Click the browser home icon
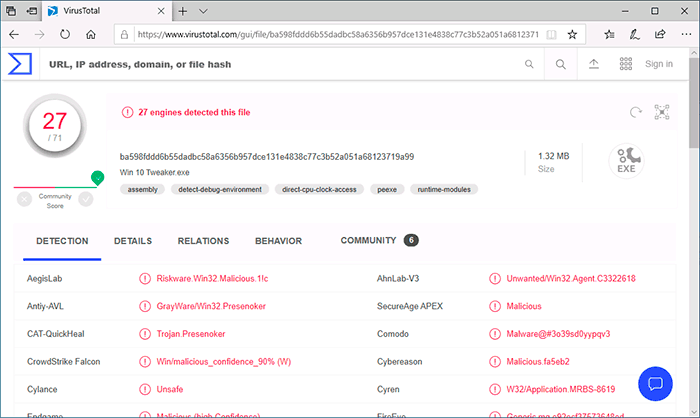 [x=91, y=33]
